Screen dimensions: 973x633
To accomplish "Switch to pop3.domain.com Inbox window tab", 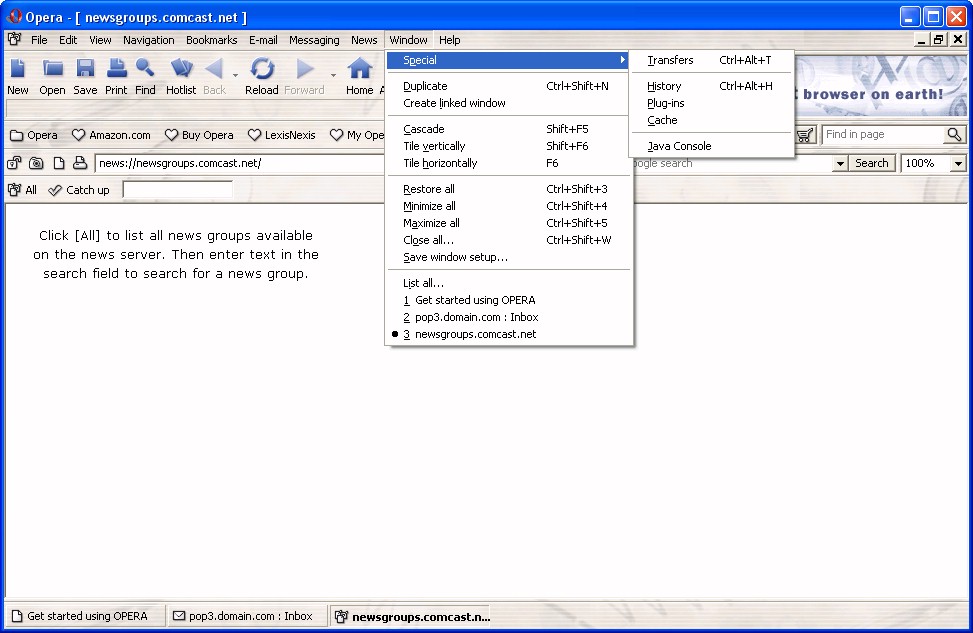I will 243,616.
